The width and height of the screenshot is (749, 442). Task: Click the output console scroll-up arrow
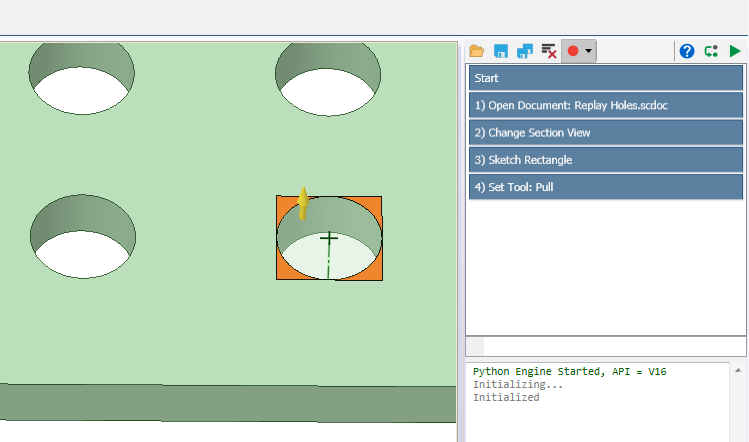[738, 370]
